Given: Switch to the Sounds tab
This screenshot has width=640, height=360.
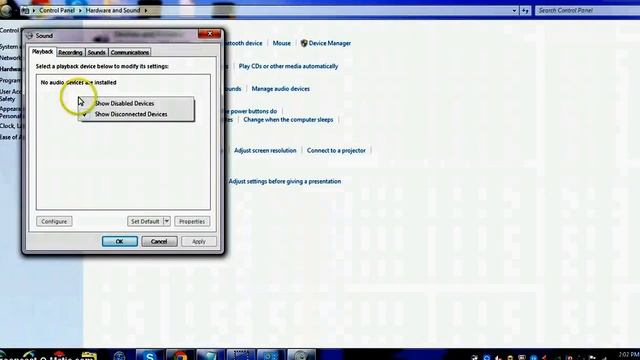Looking at the screenshot, I should coord(97,53).
